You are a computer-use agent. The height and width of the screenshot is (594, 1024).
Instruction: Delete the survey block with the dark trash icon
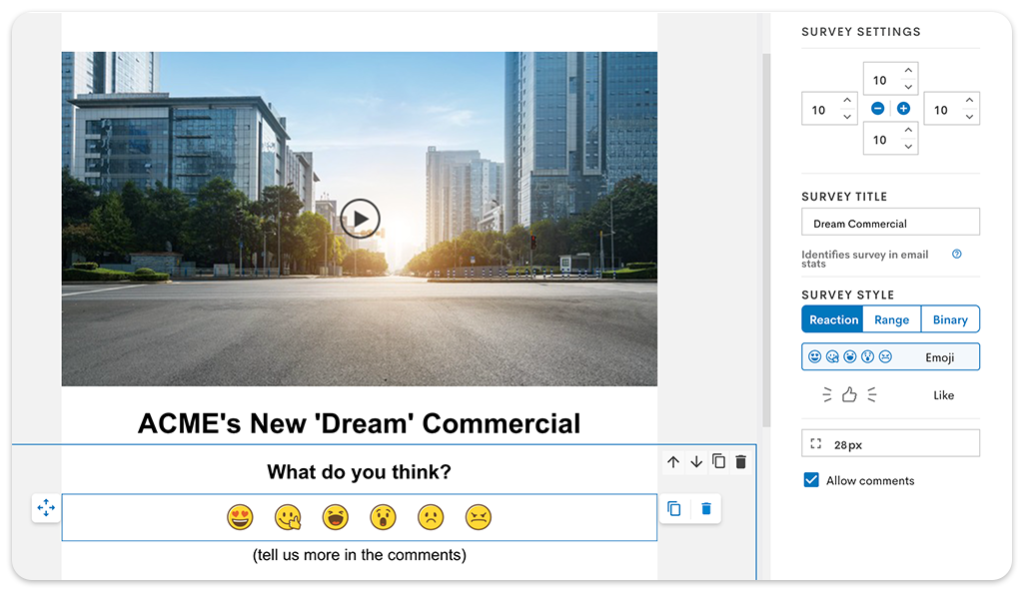pos(741,462)
